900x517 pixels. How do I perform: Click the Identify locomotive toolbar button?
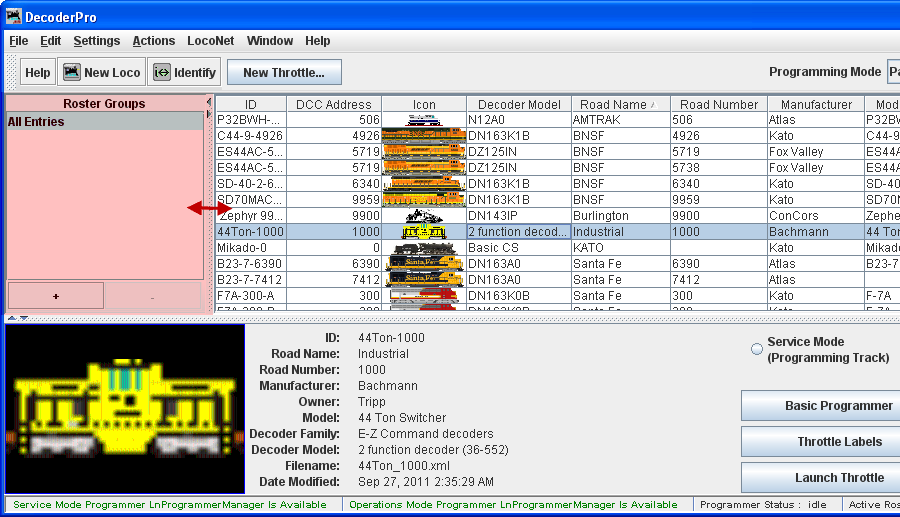coord(183,72)
